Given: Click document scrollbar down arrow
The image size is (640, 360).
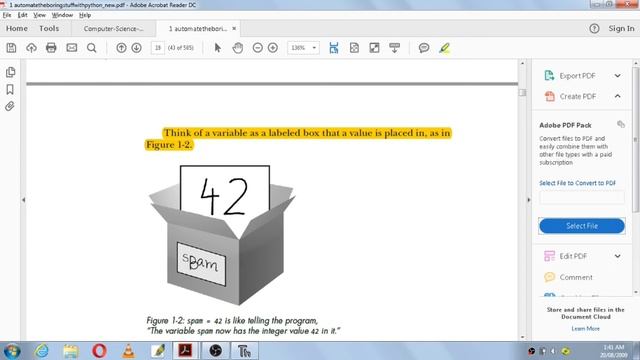Looking at the screenshot, I should click(522, 337).
